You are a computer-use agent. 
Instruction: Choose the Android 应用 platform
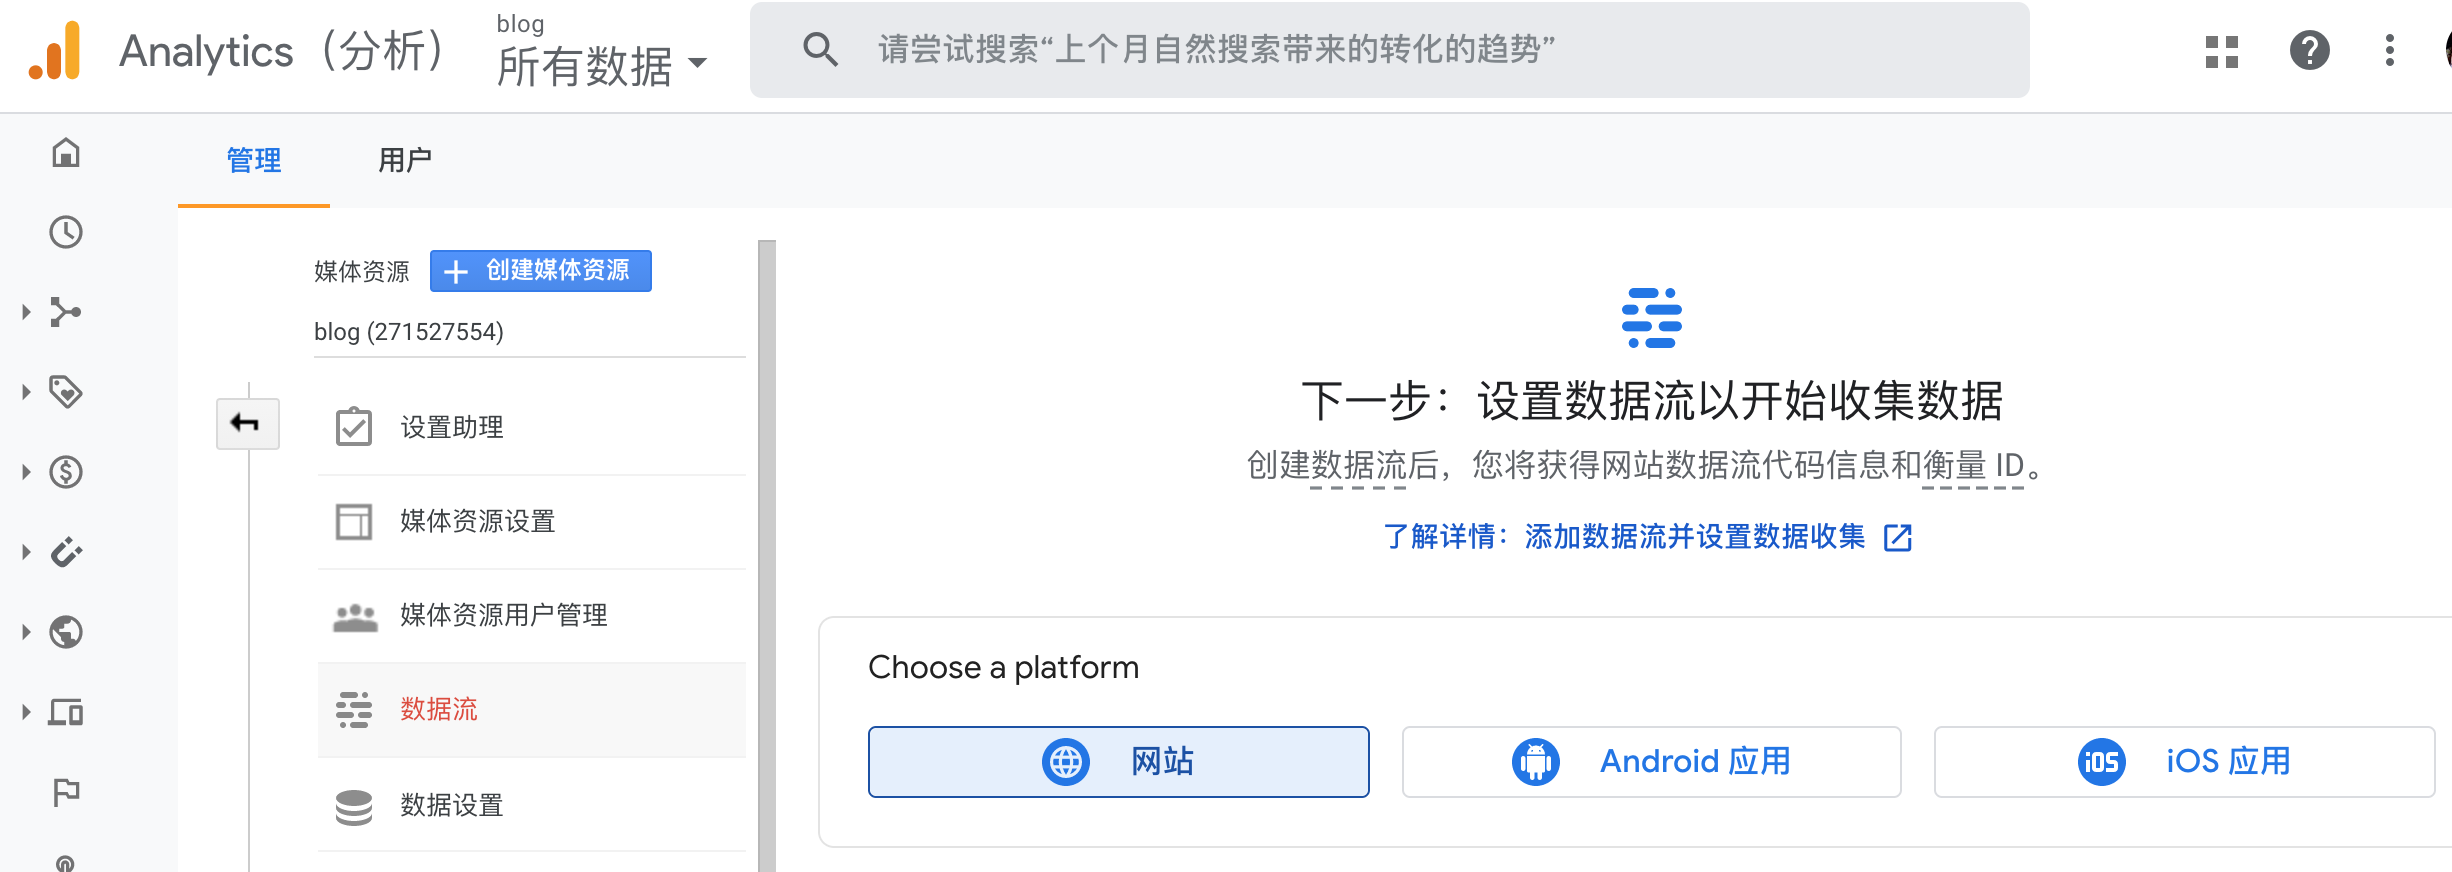click(x=1651, y=762)
